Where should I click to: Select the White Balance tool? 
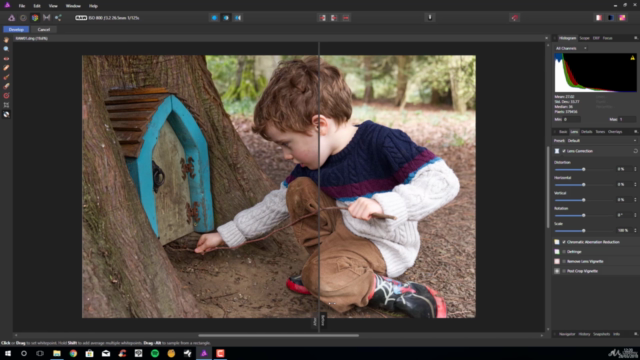click(6, 115)
